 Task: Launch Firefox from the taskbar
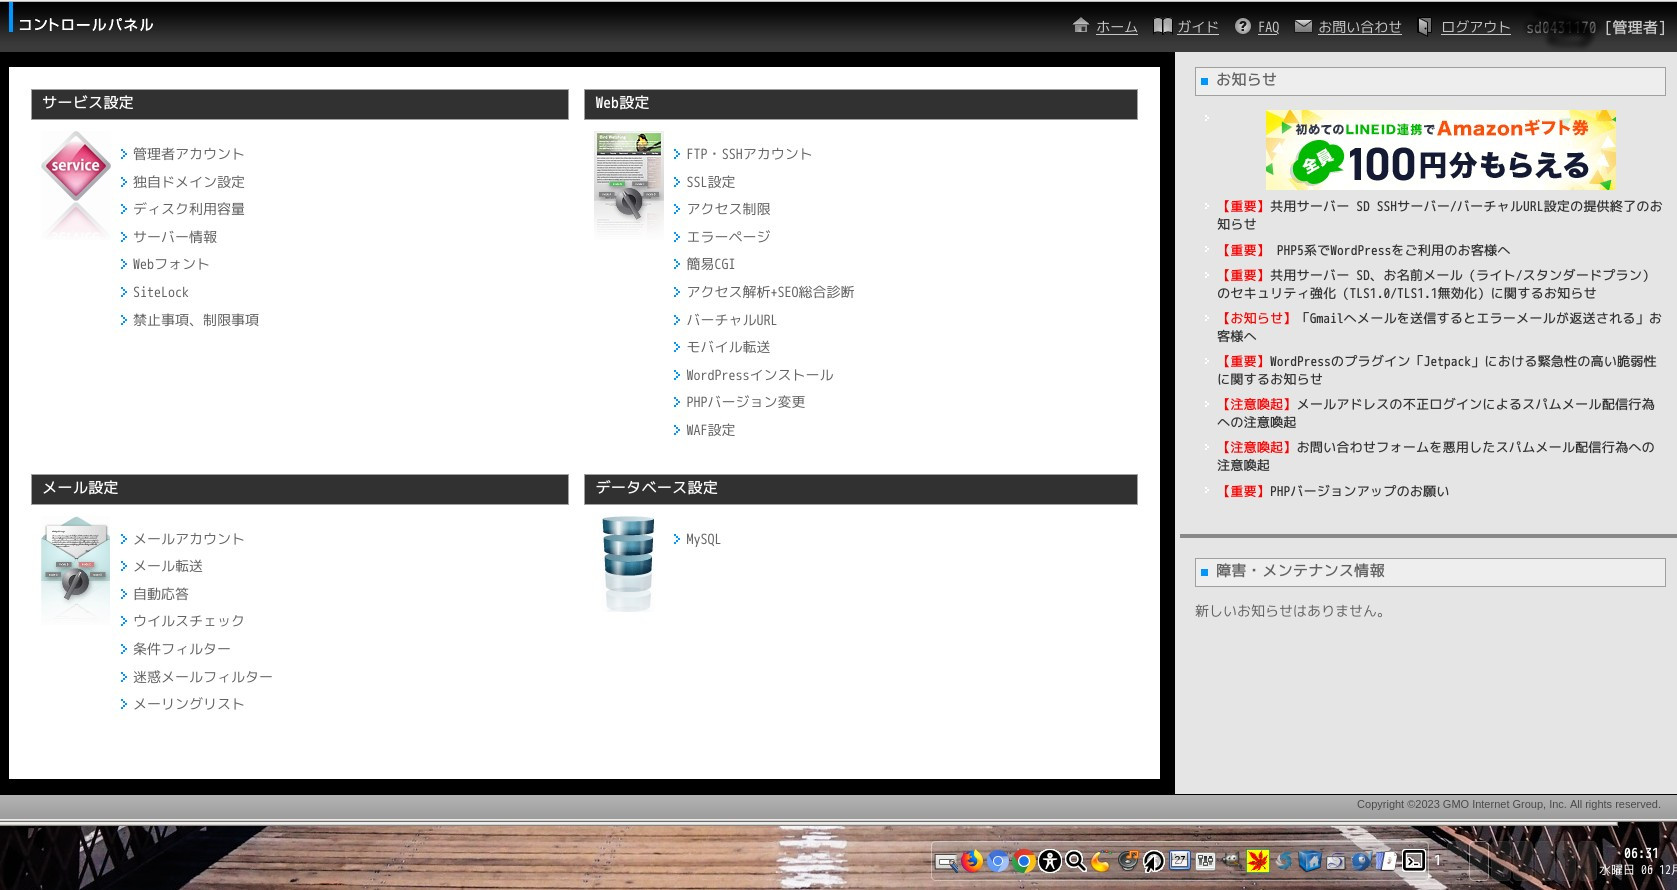pyautogui.click(x=971, y=860)
